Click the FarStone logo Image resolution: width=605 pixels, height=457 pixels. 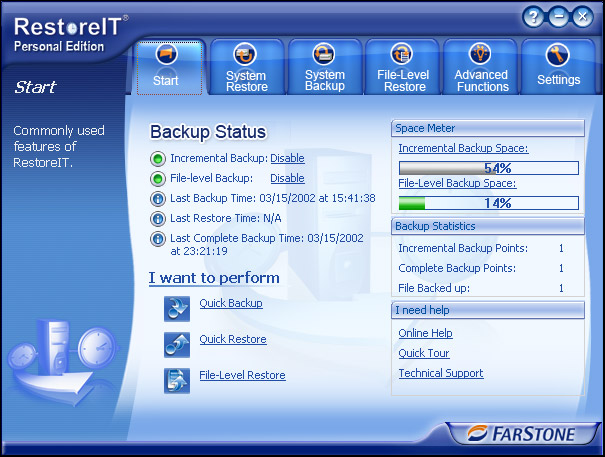pyautogui.click(x=522, y=435)
